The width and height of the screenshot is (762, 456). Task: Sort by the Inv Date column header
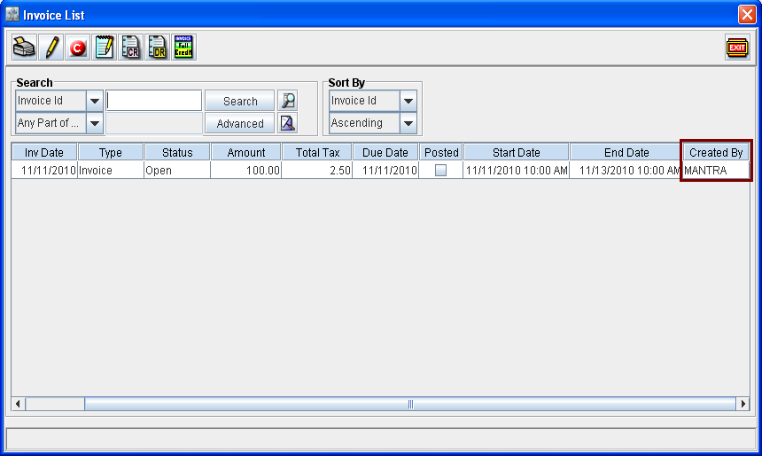tap(44, 152)
